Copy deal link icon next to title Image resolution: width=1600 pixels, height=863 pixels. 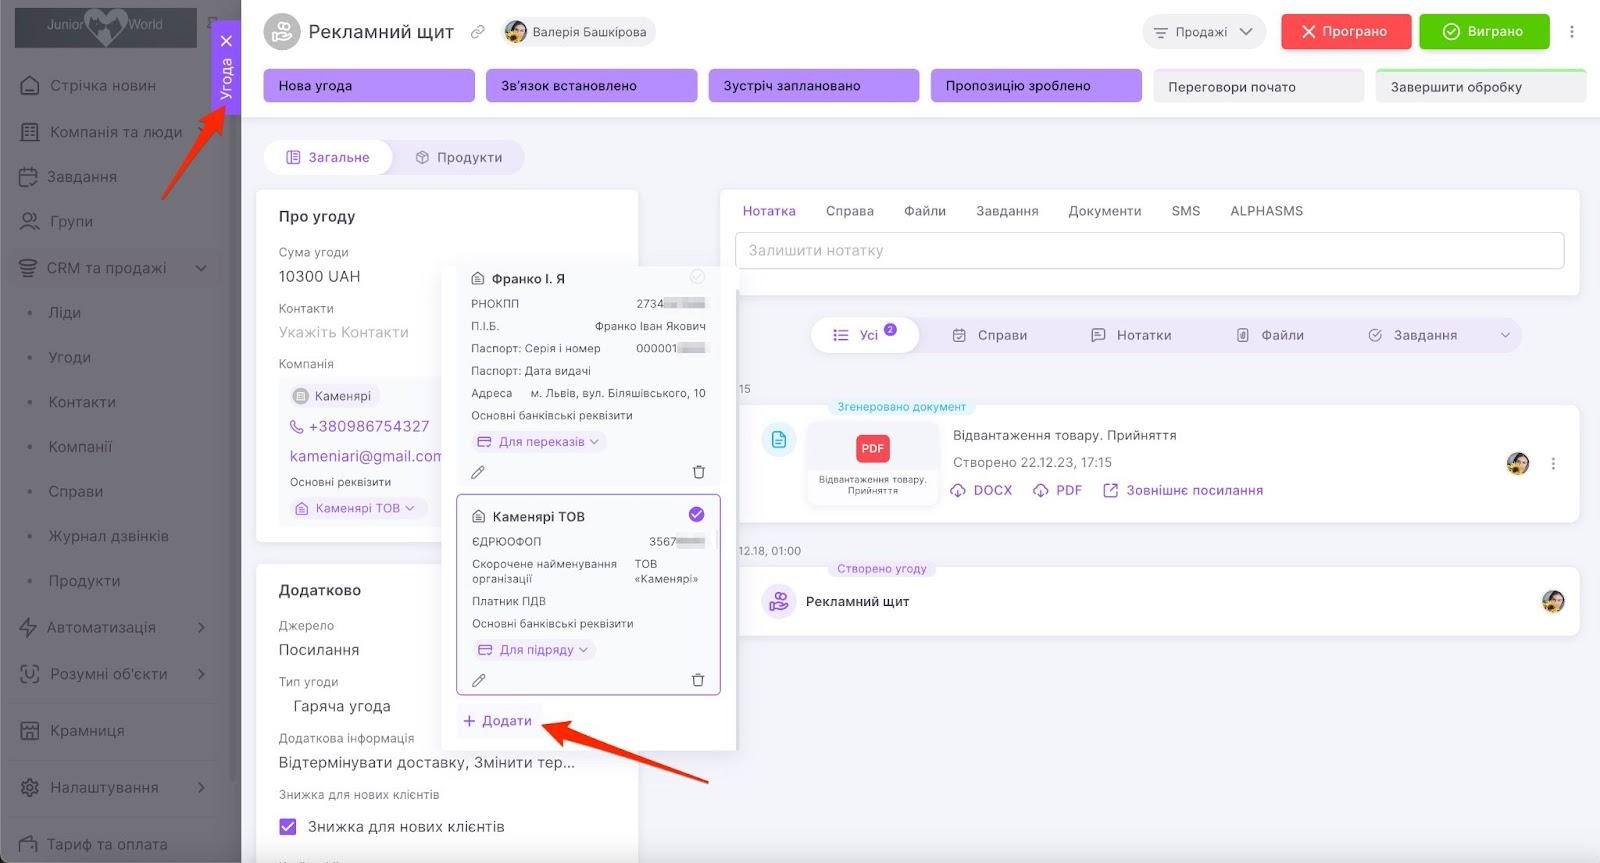[478, 32]
